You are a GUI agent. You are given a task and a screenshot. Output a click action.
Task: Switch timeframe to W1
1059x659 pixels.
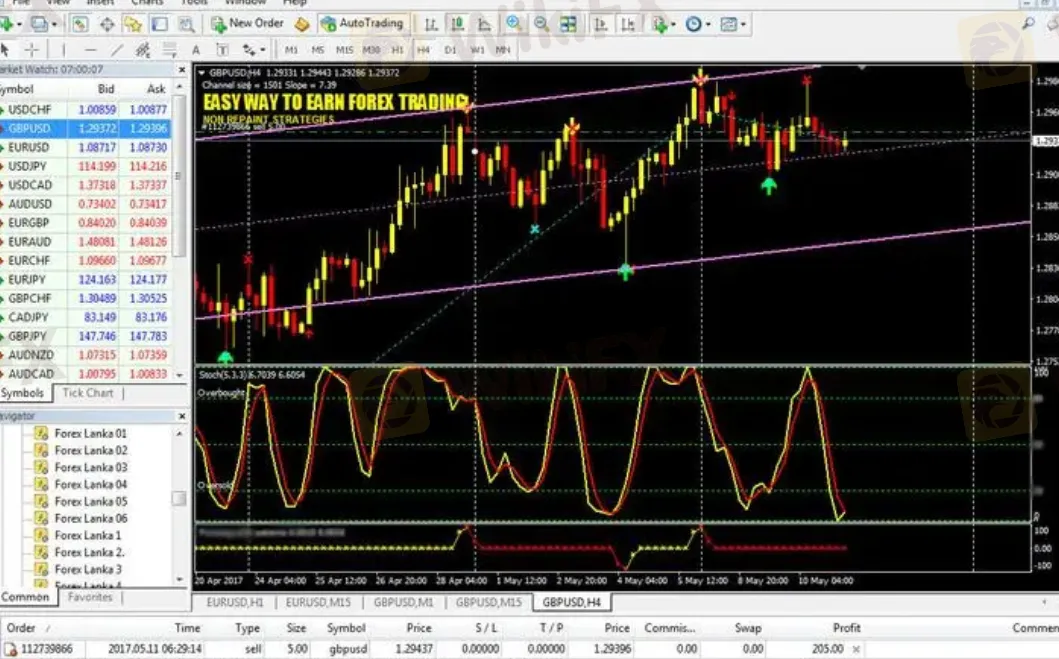(x=477, y=50)
